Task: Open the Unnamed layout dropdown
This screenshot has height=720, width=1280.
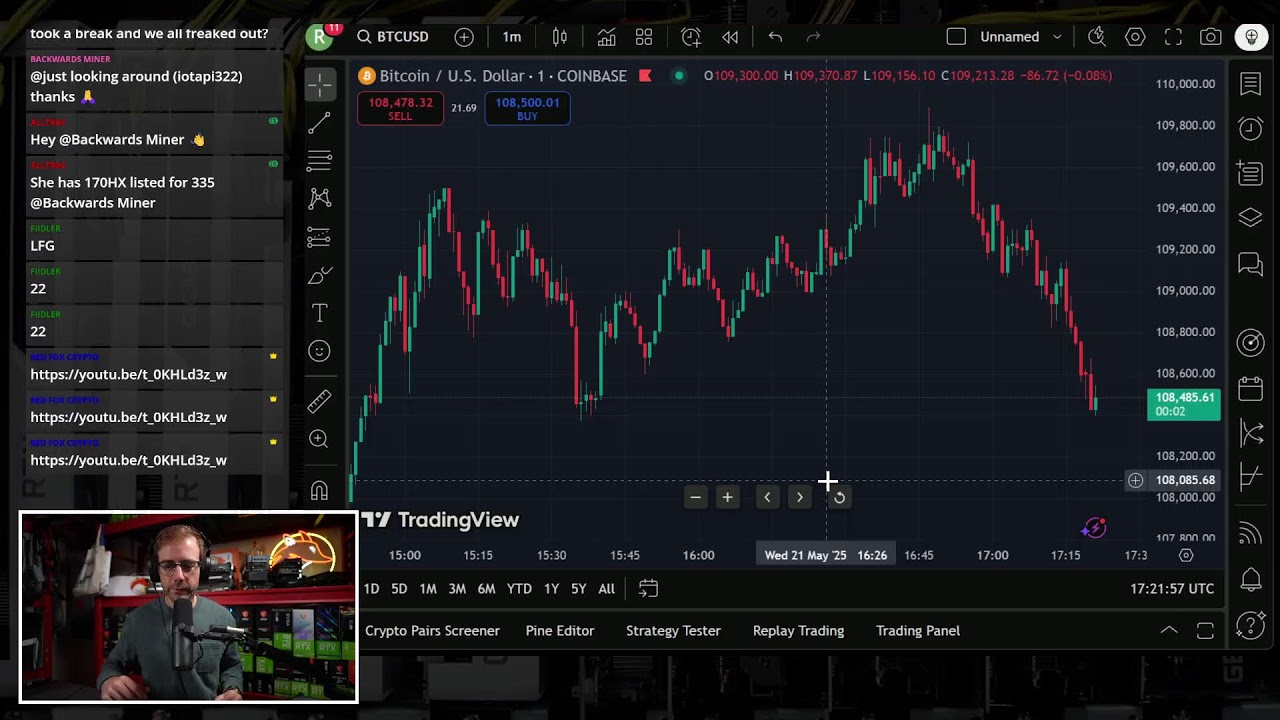Action: click(x=1021, y=37)
